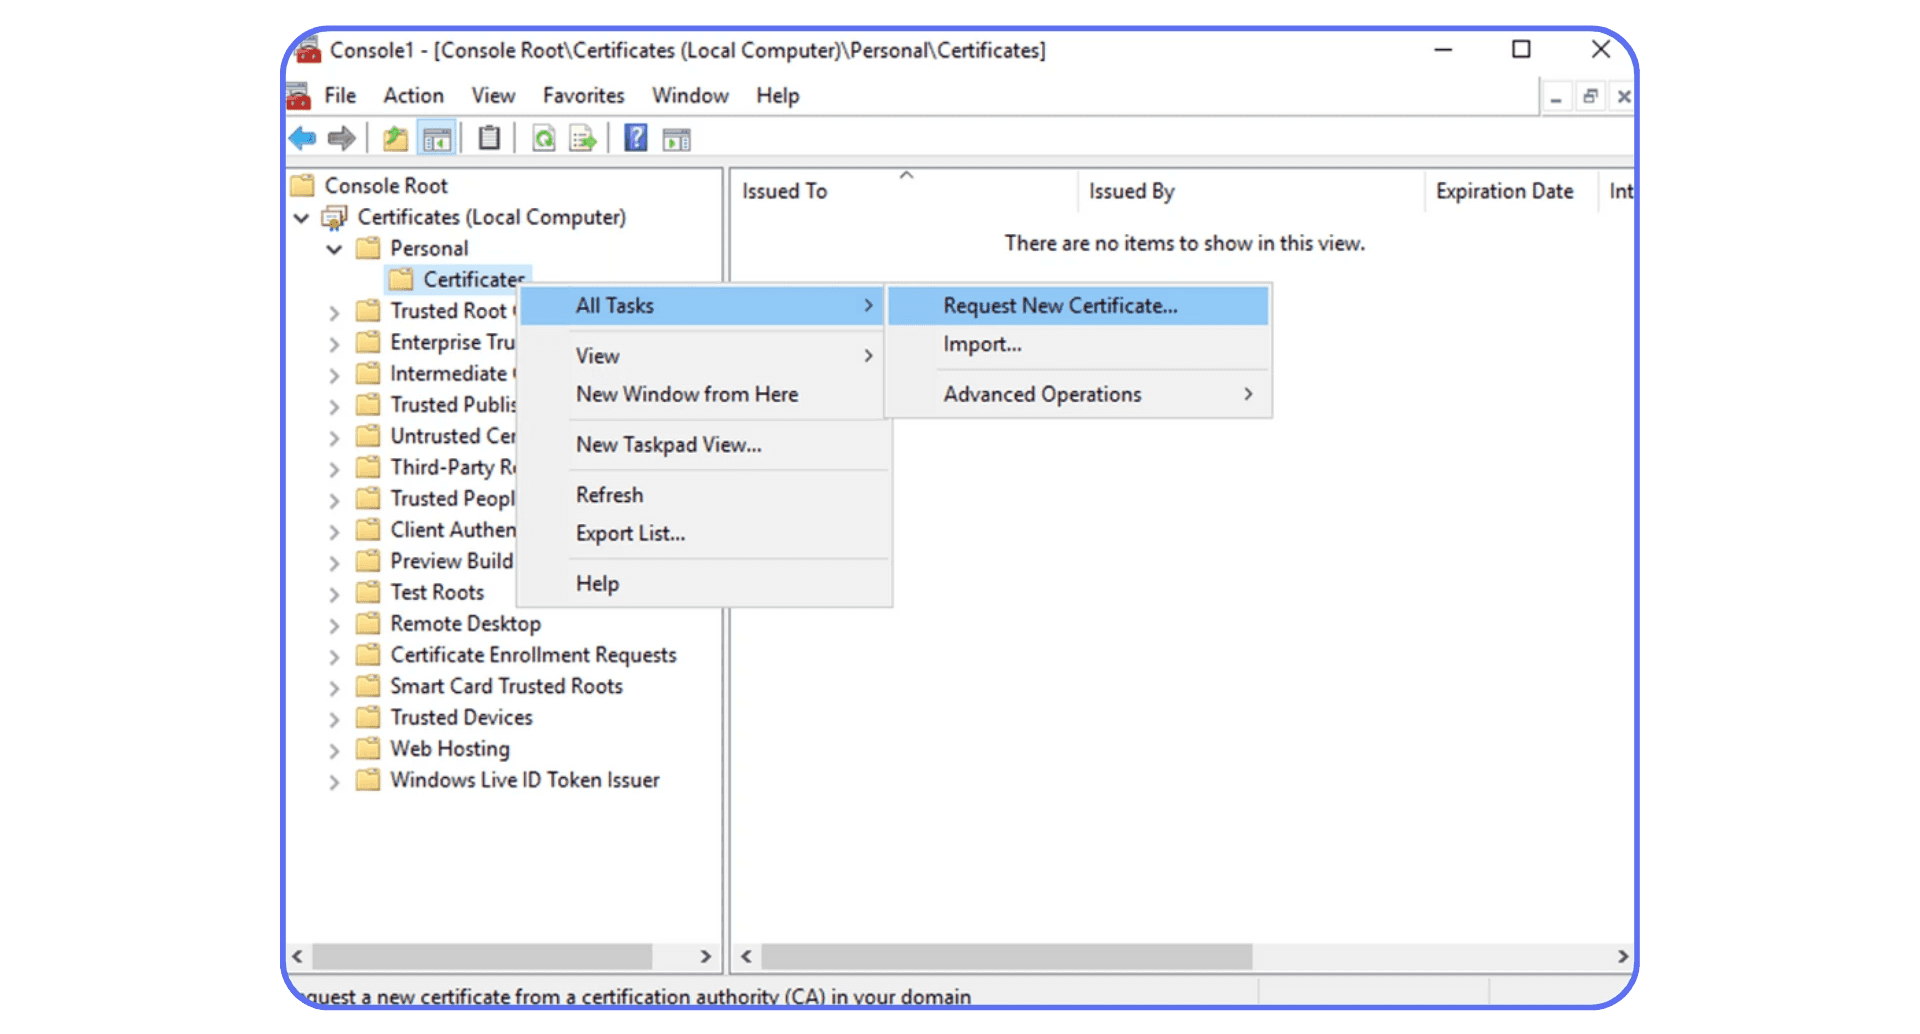Click the Refresh toolbar icon
Screen dimensions: 1920x1034
(x=543, y=138)
